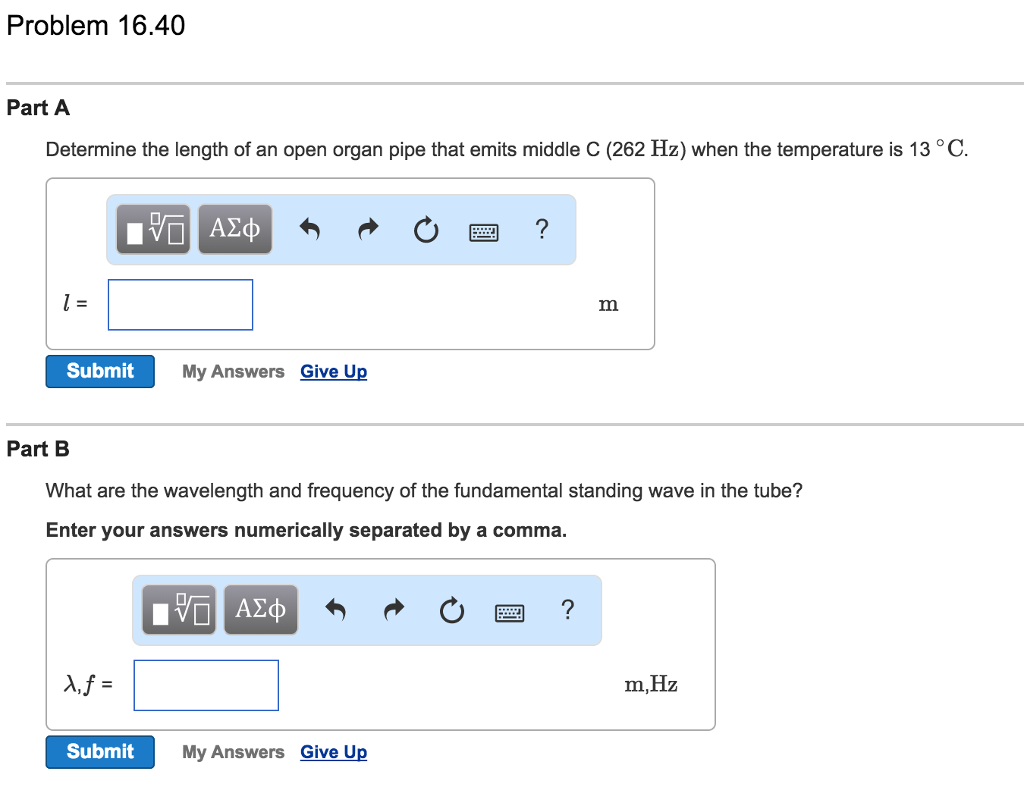Reset the Part B answer field
This screenshot has width=1024, height=787.
click(450, 609)
